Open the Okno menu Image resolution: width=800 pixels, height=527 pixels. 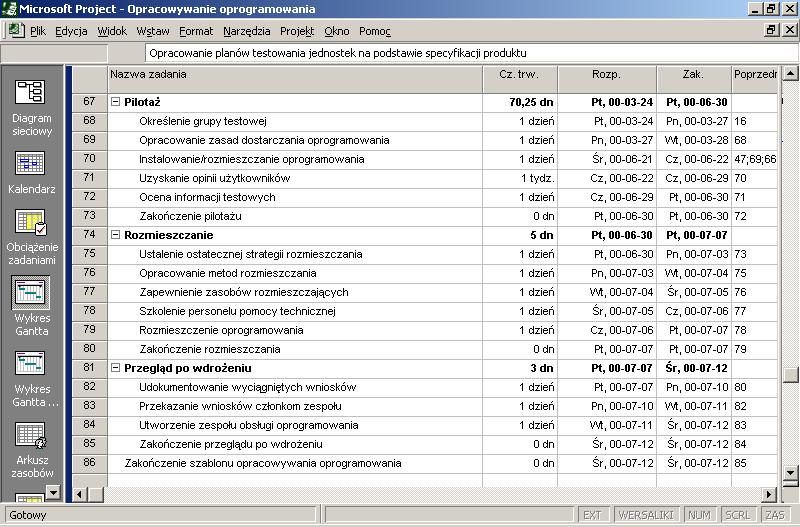(337, 32)
